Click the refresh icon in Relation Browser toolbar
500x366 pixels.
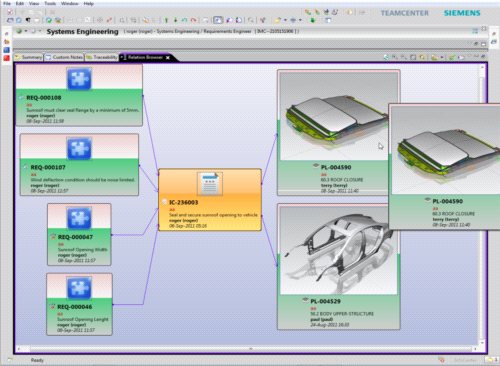pos(386,57)
